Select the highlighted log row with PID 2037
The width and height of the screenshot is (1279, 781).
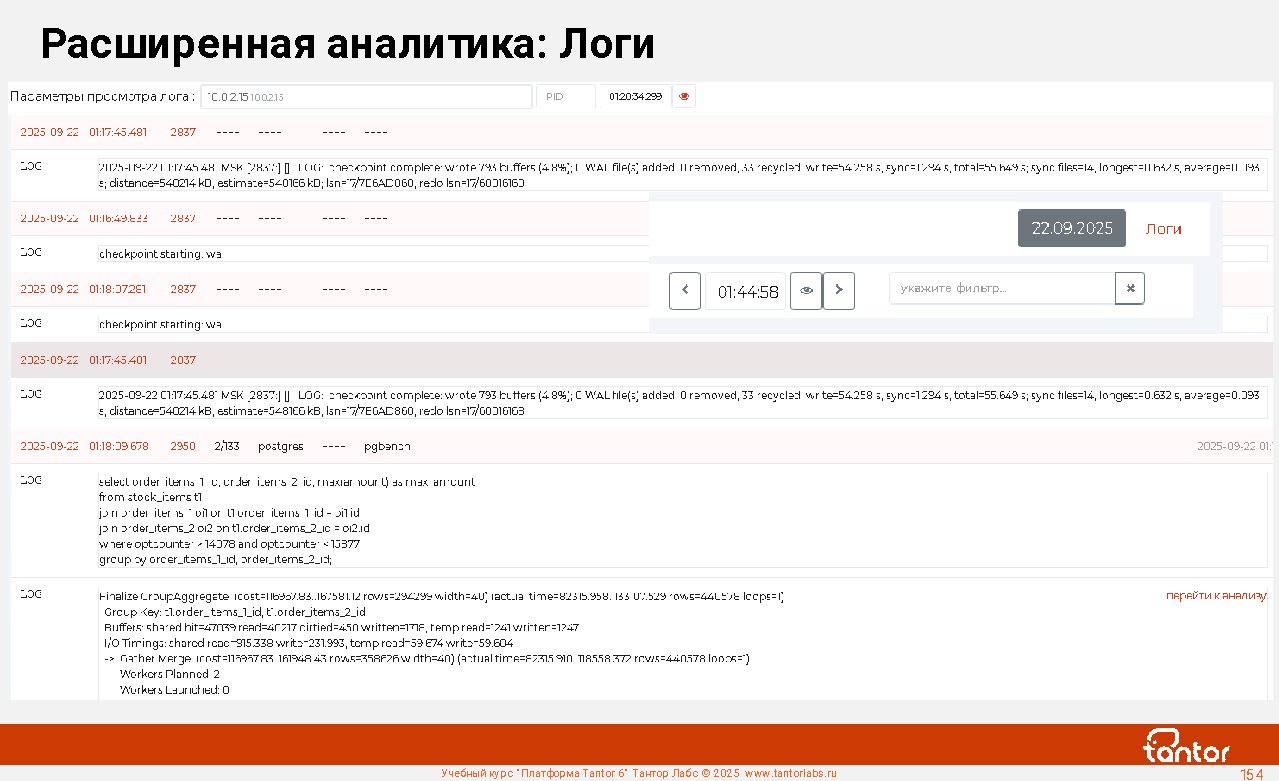[x=118, y=360]
